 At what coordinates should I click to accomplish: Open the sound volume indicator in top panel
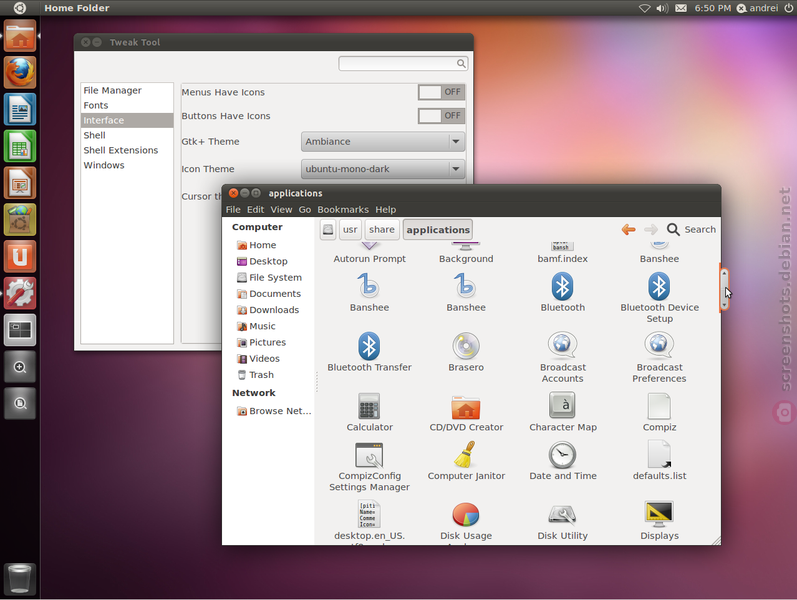click(x=662, y=8)
